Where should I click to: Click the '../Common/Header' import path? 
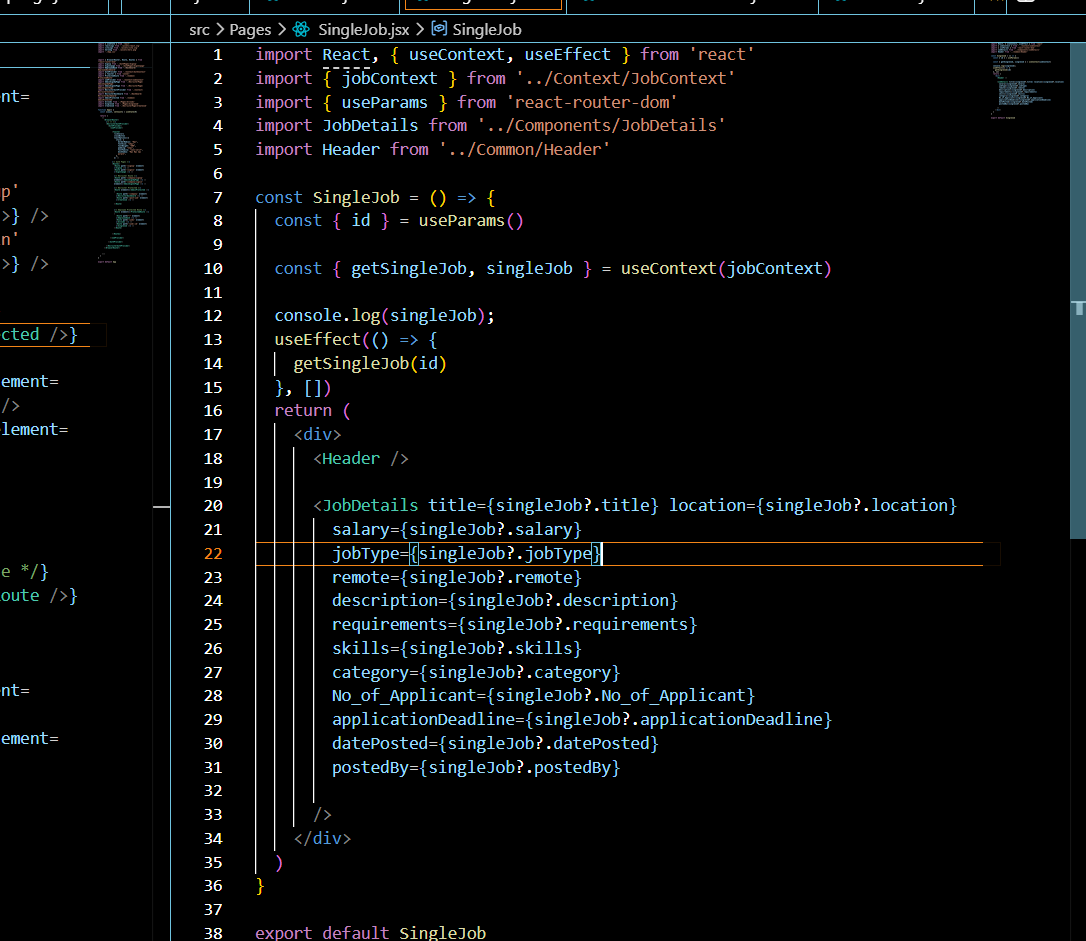[x=524, y=150]
